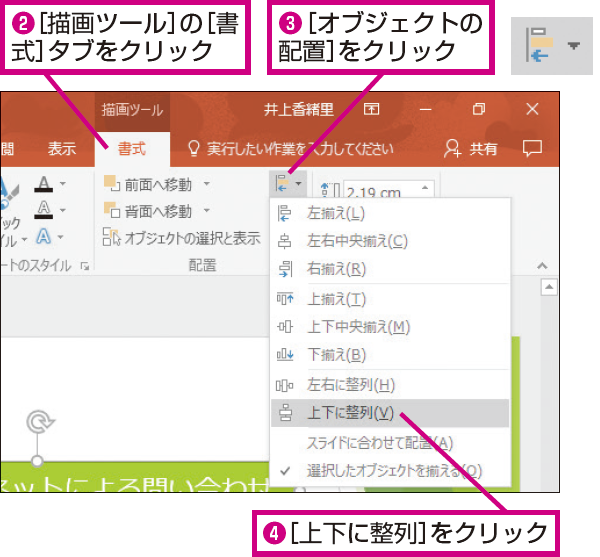Image resolution: width=600 pixels, height=557 pixels.
Task: Click the rotation handle on the shape
Action: coord(41,421)
